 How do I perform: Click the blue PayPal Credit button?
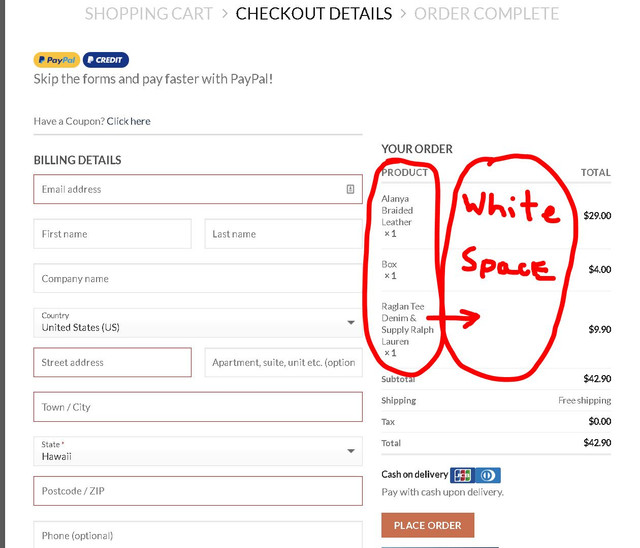(106, 60)
